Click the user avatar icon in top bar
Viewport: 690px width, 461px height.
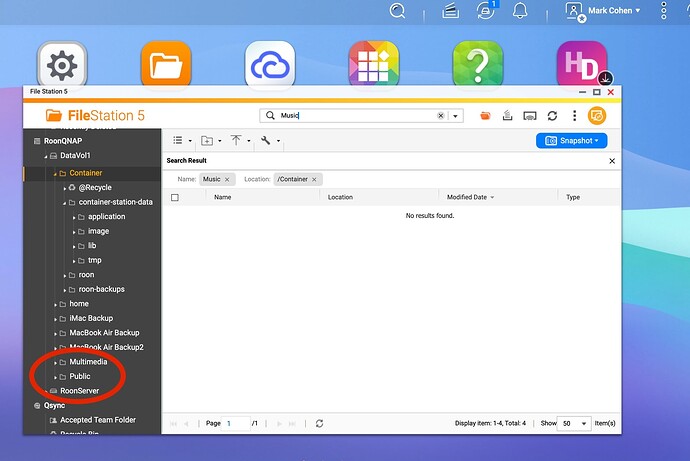pos(575,11)
